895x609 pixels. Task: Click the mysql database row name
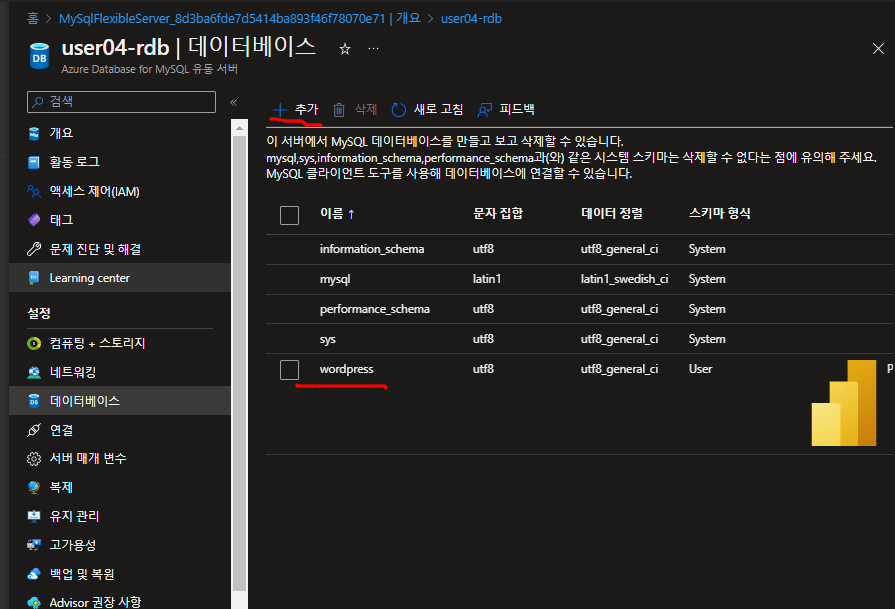click(x=335, y=280)
